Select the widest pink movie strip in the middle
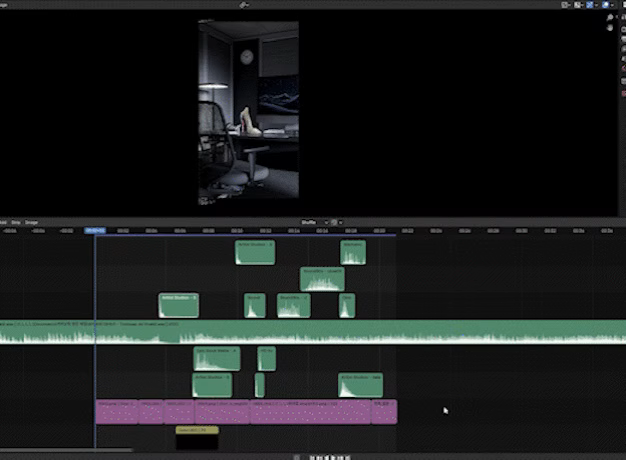 310,412
